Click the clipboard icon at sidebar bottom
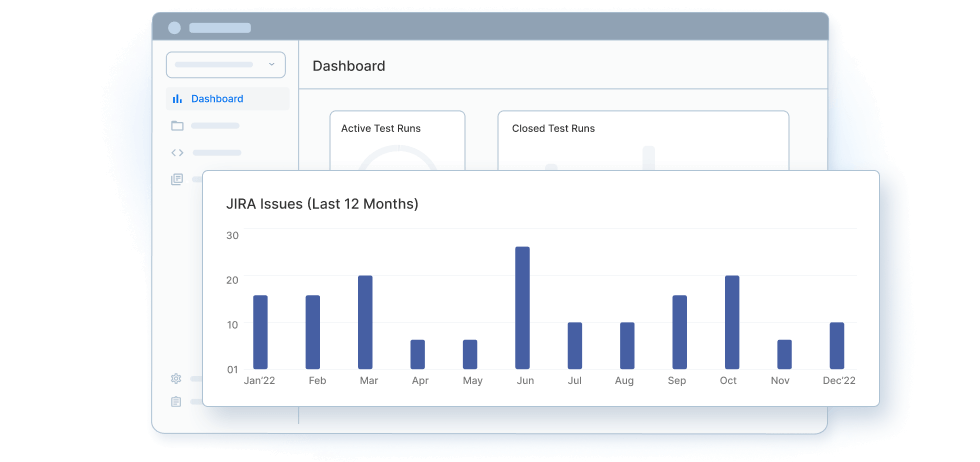Image resolution: width=980 pixels, height=462 pixels. [176, 402]
